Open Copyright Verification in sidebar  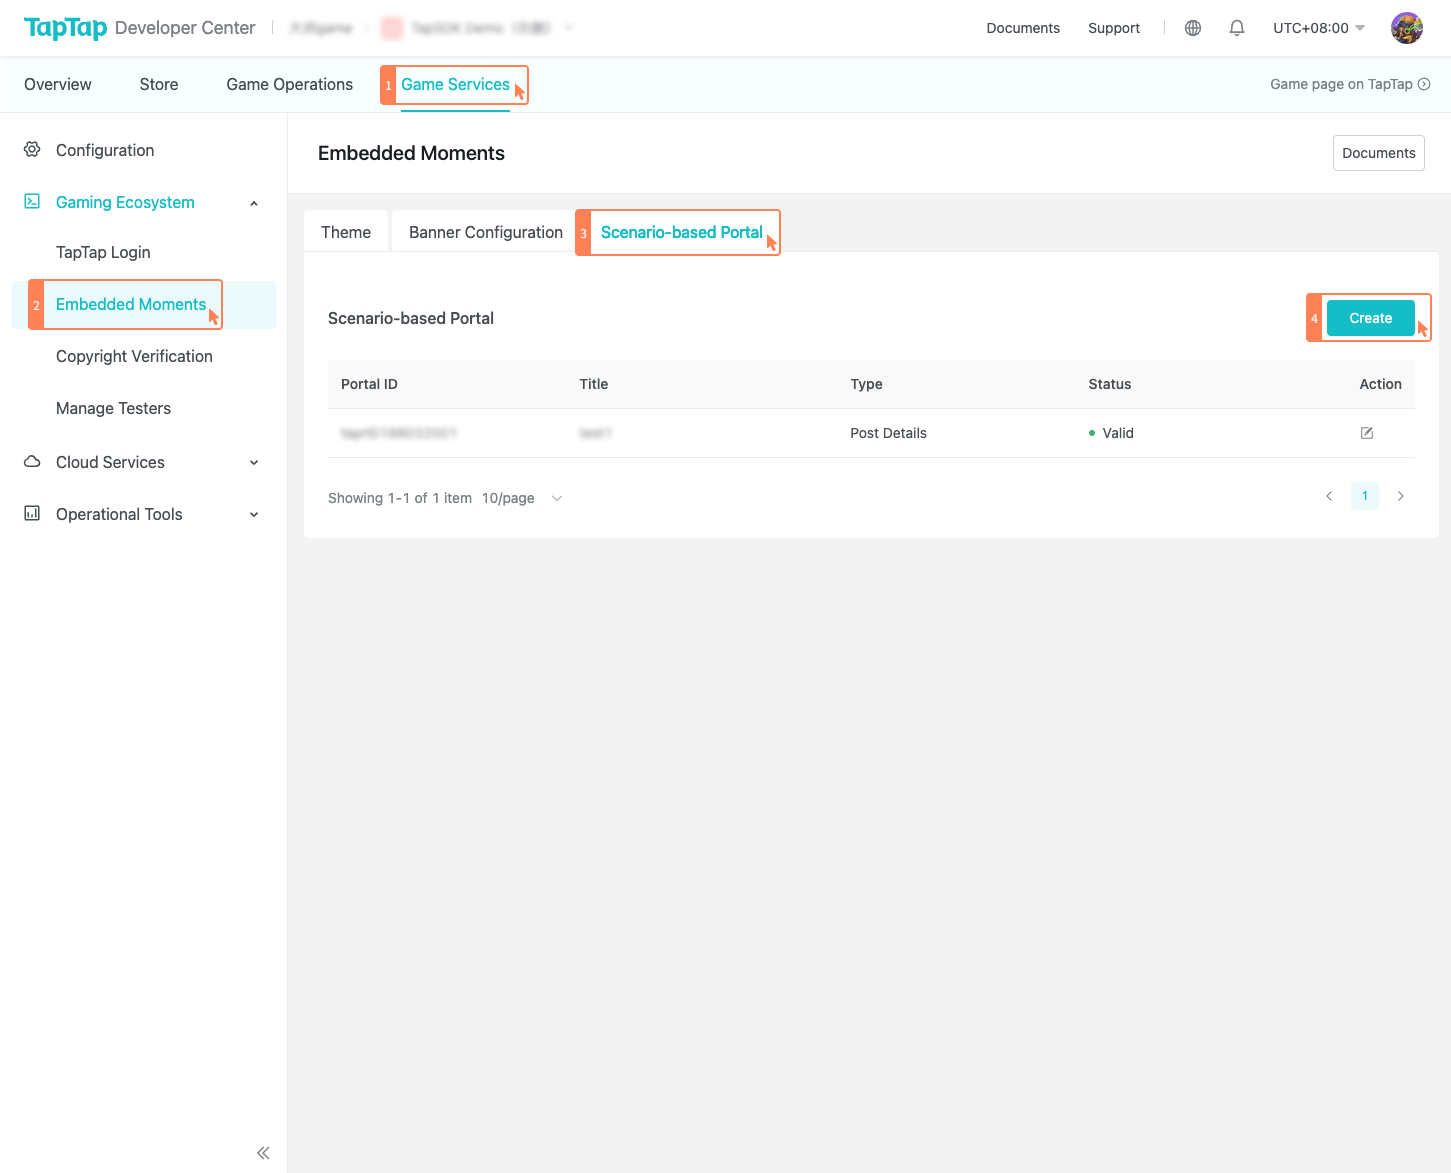134,356
